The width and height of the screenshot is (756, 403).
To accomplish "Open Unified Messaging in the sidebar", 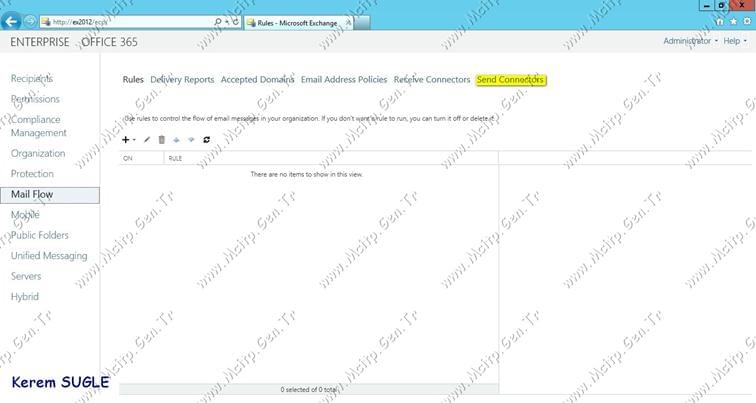I will 49,256.
